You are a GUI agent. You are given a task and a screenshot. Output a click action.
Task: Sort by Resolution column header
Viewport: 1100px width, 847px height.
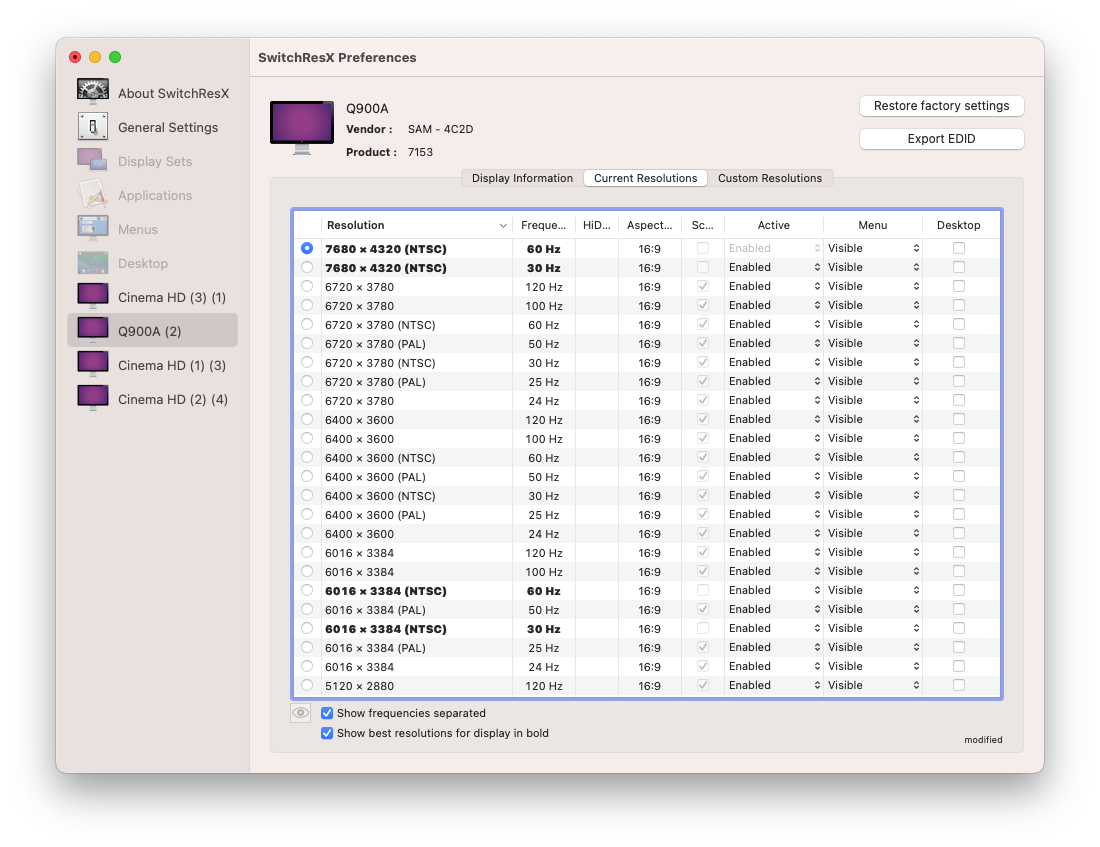coord(416,225)
